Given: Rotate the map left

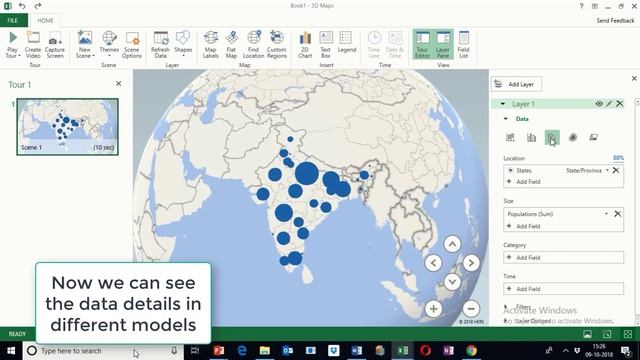Looking at the screenshot, I should (433, 263).
